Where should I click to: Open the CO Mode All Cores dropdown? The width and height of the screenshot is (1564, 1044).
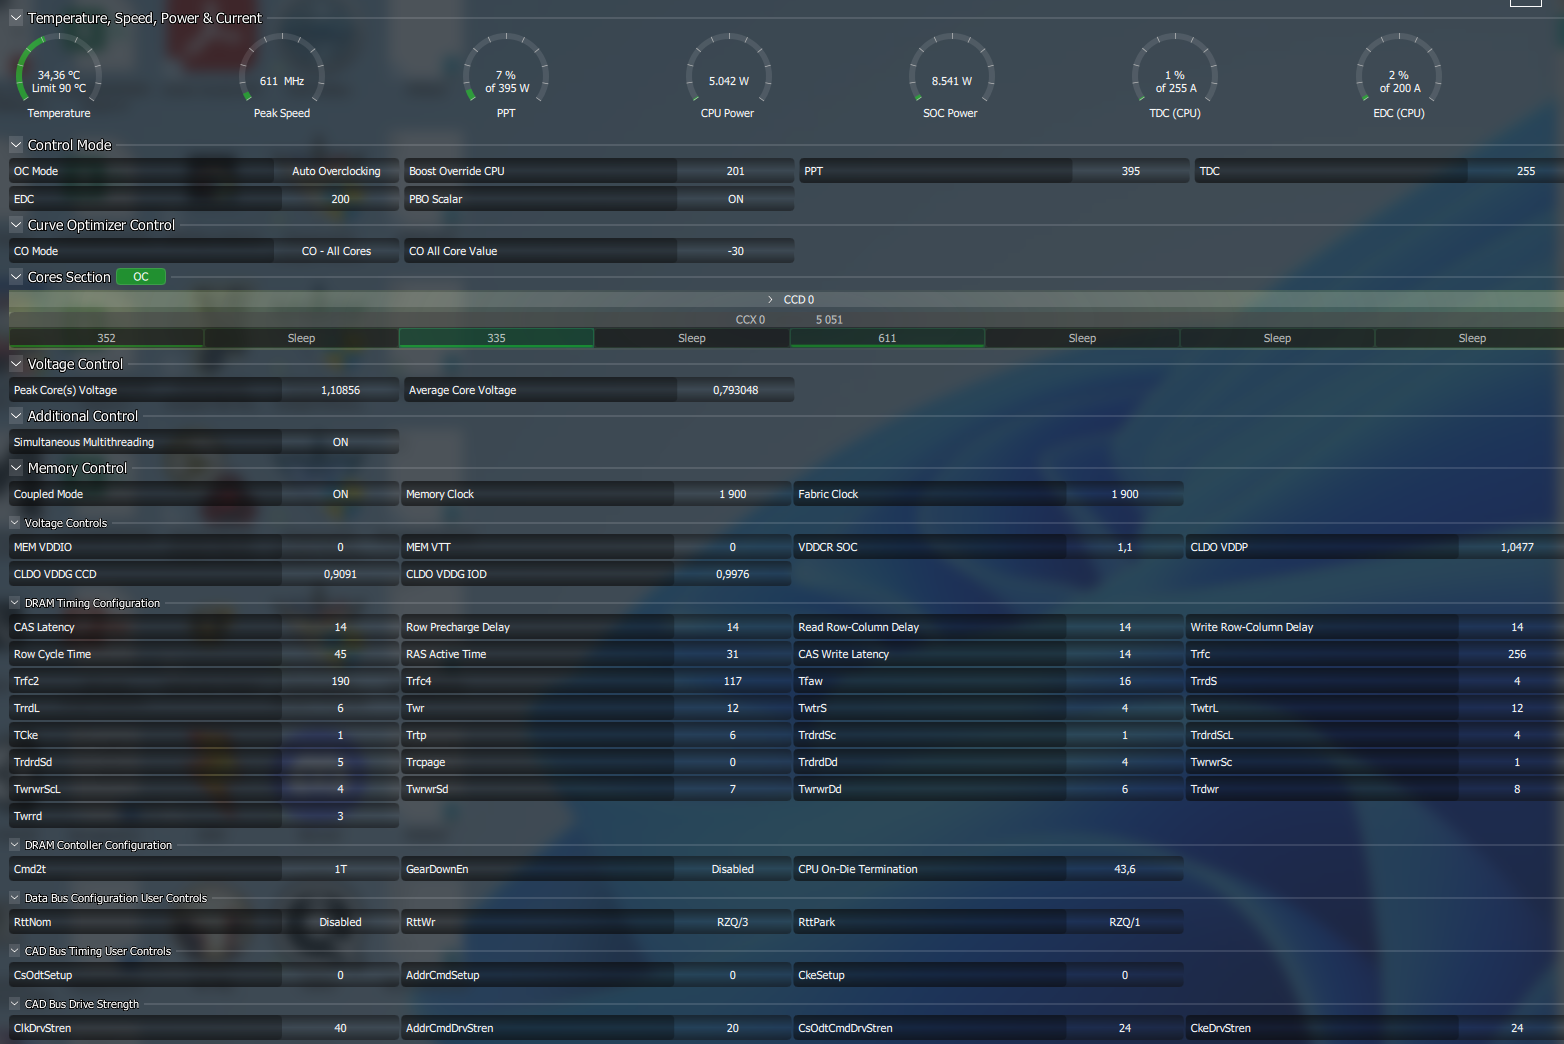click(x=336, y=251)
